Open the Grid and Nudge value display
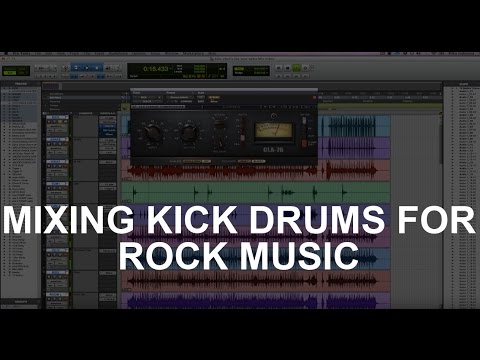This screenshot has height=360, width=480. coord(251,71)
